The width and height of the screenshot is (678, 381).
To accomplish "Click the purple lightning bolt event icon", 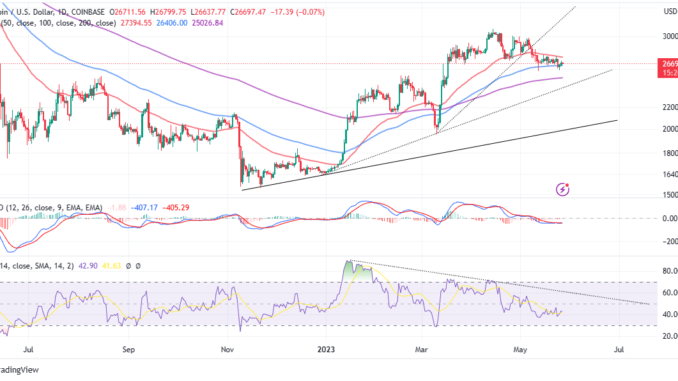I will click(562, 189).
